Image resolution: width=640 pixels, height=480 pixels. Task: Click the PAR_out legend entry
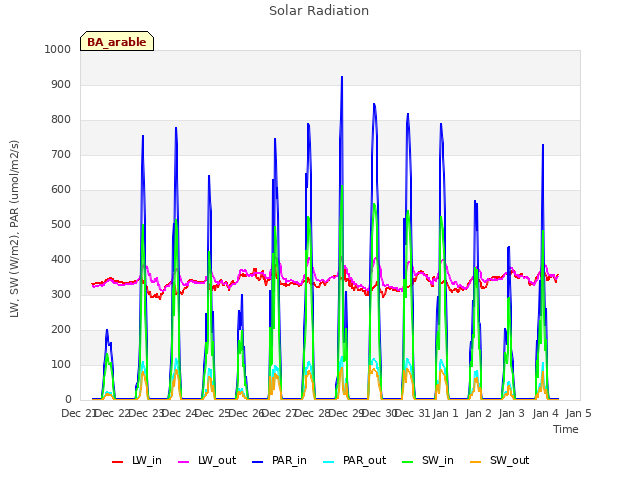(354, 461)
